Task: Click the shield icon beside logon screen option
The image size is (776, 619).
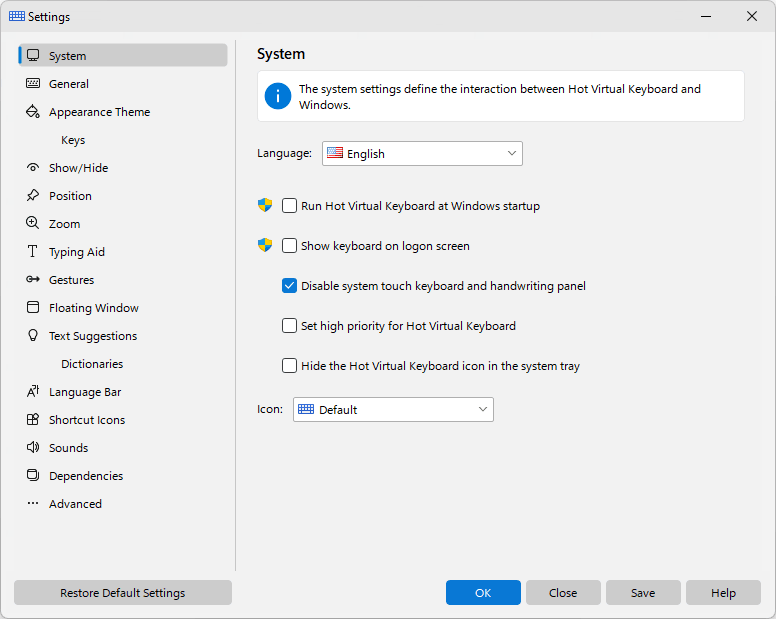Action: point(265,245)
